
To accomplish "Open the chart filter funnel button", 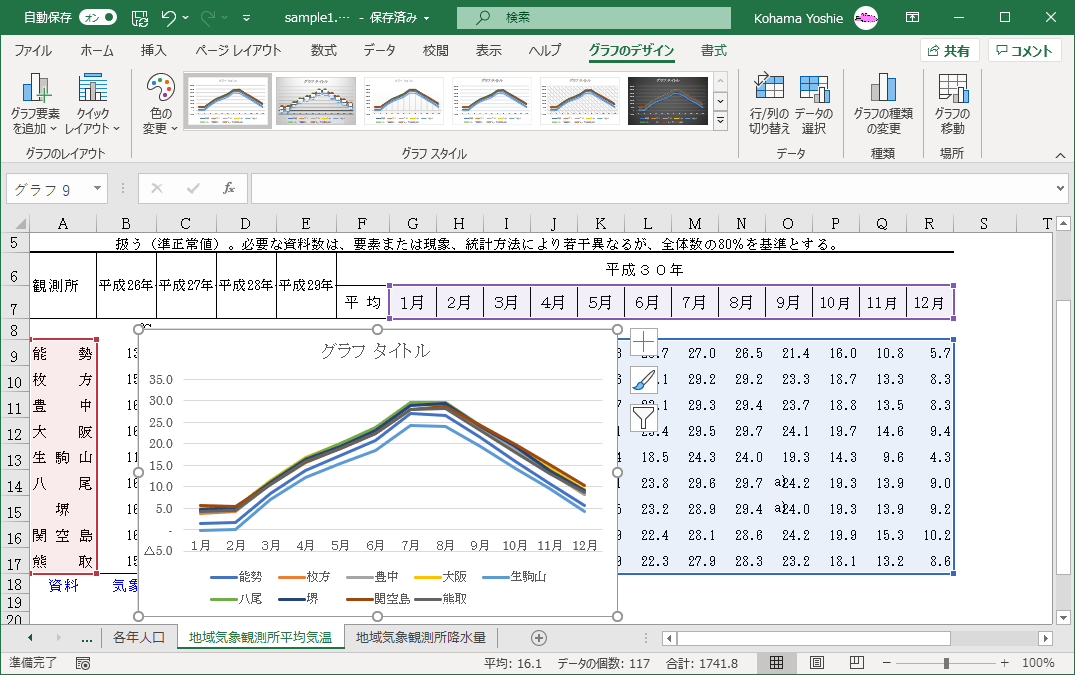I will pyautogui.click(x=644, y=418).
